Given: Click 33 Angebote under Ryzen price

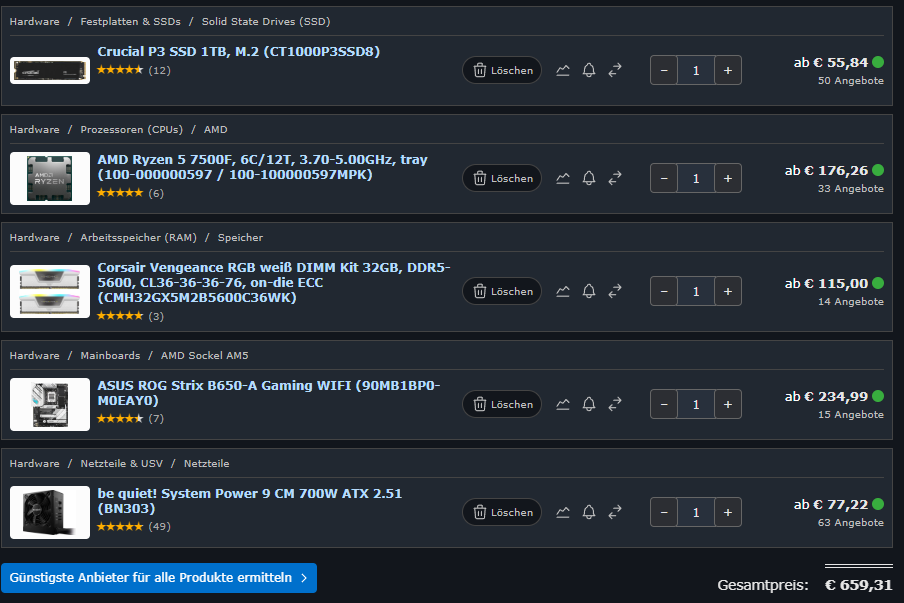Looking at the screenshot, I should click(850, 189).
